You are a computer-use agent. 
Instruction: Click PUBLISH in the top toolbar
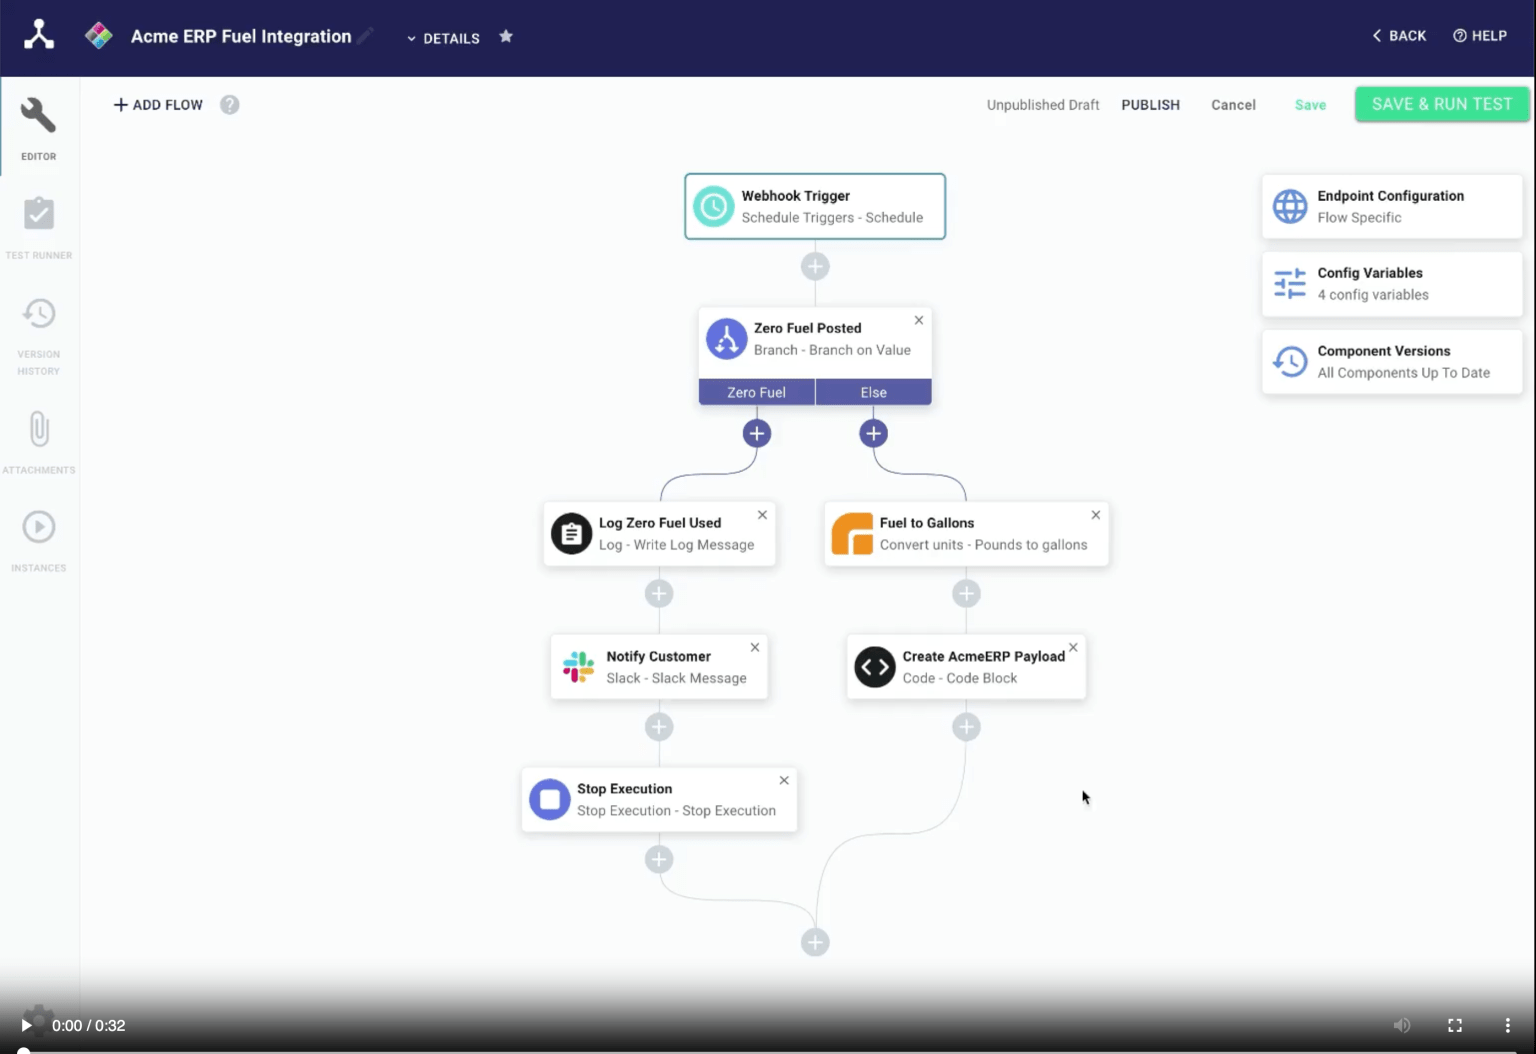pyautogui.click(x=1150, y=104)
